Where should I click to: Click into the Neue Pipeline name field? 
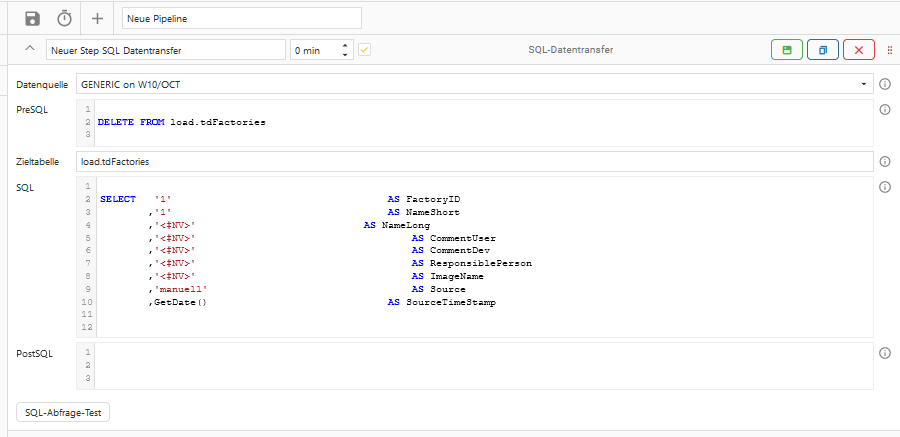[241, 18]
